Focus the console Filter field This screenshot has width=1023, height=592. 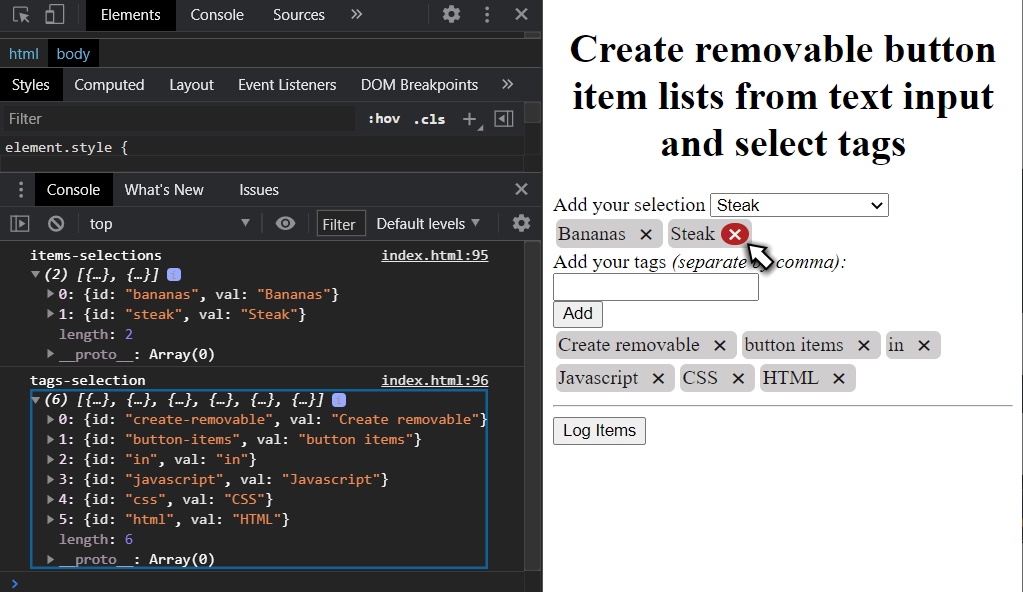pyautogui.click(x=341, y=224)
